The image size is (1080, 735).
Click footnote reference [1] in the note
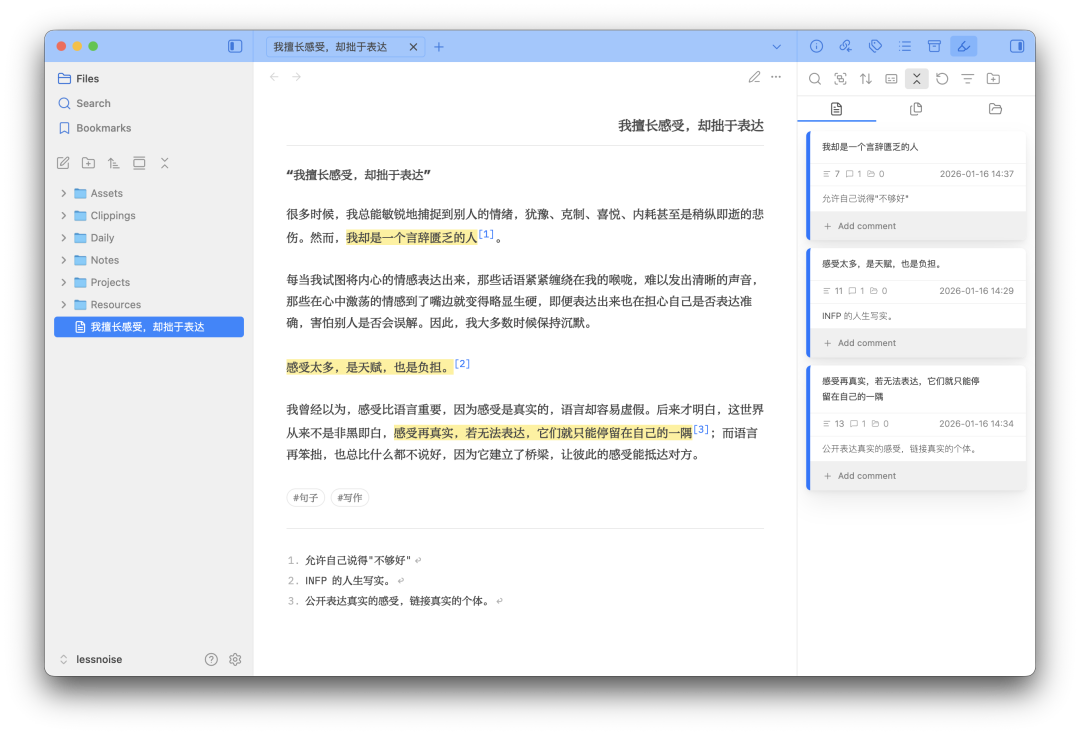[x=486, y=234]
